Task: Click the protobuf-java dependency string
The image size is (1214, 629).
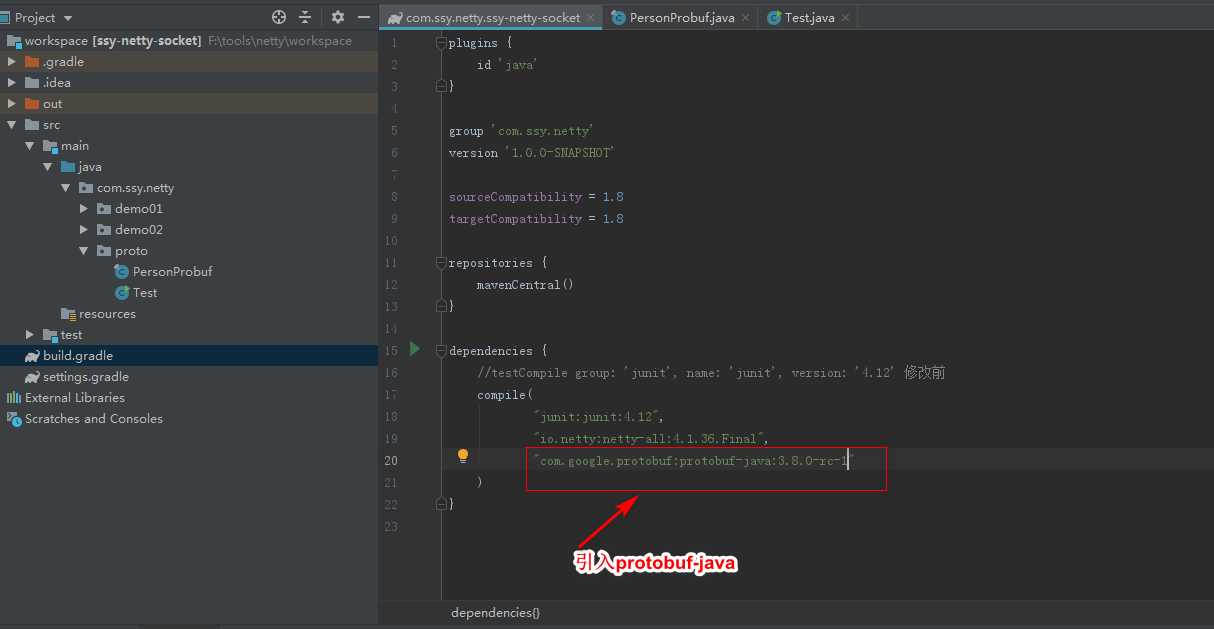Action: [x=694, y=460]
